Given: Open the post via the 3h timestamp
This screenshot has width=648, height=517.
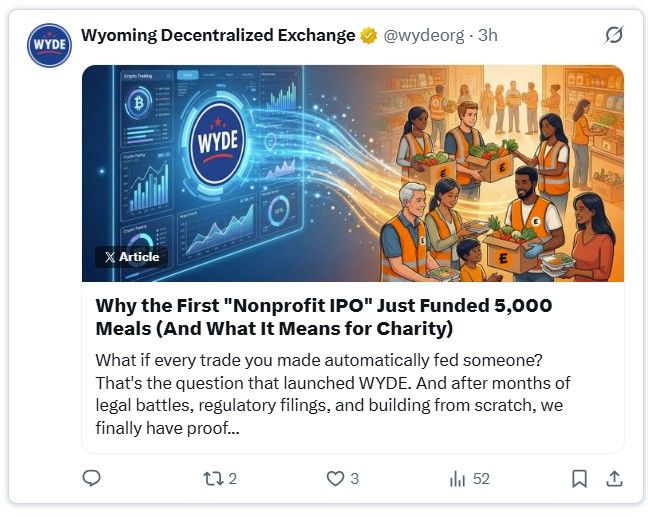Looking at the screenshot, I should [x=488, y=36].
